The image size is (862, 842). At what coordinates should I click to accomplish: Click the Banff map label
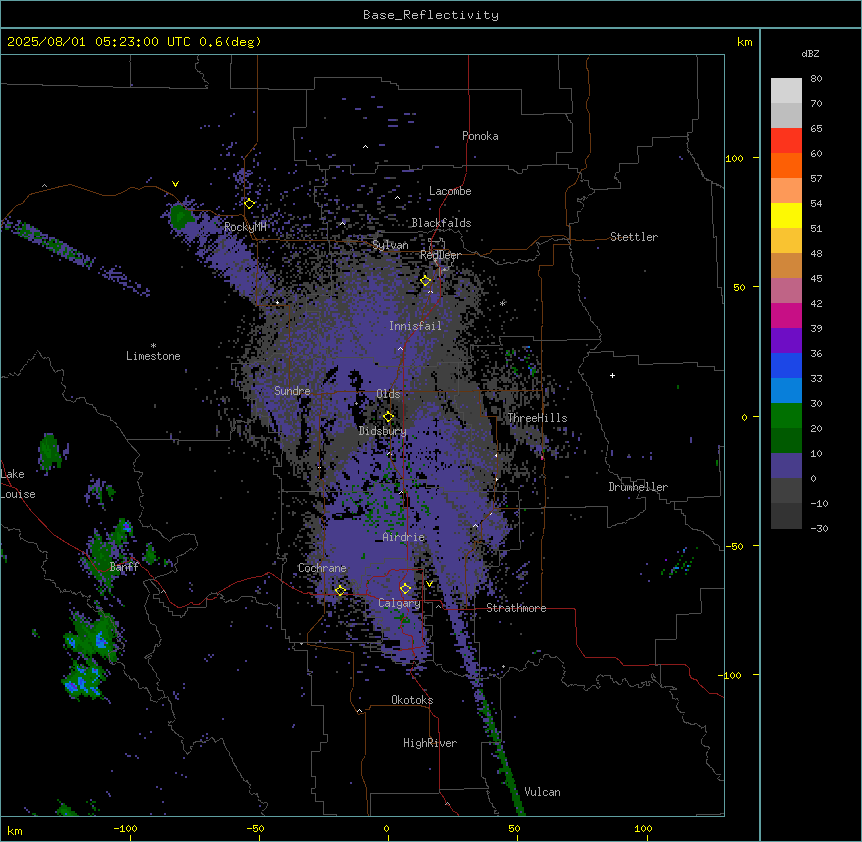[x=124, y=567]
